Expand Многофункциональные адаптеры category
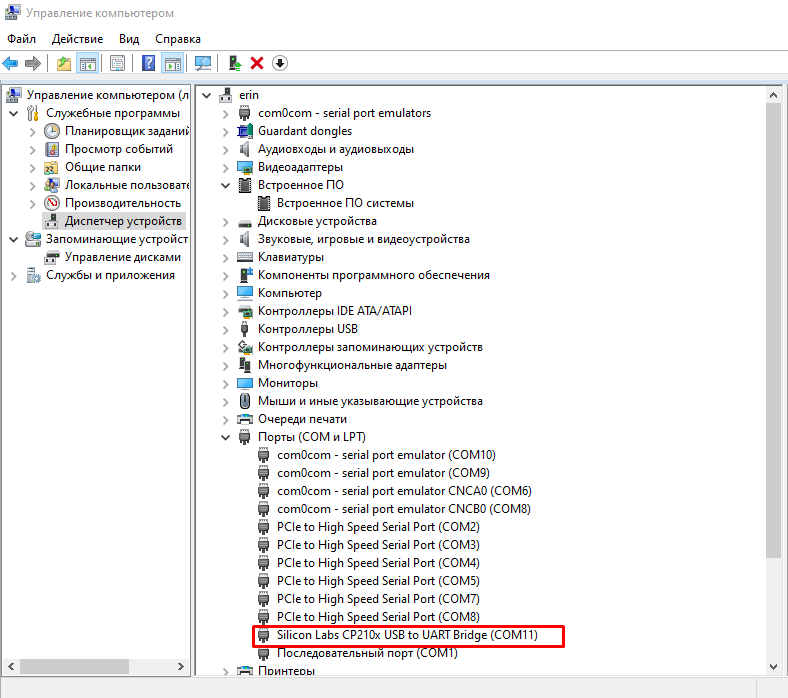Image resolution: width=788 pixels, height=698 pixels. pyautogui.click(x=226, y=366)
